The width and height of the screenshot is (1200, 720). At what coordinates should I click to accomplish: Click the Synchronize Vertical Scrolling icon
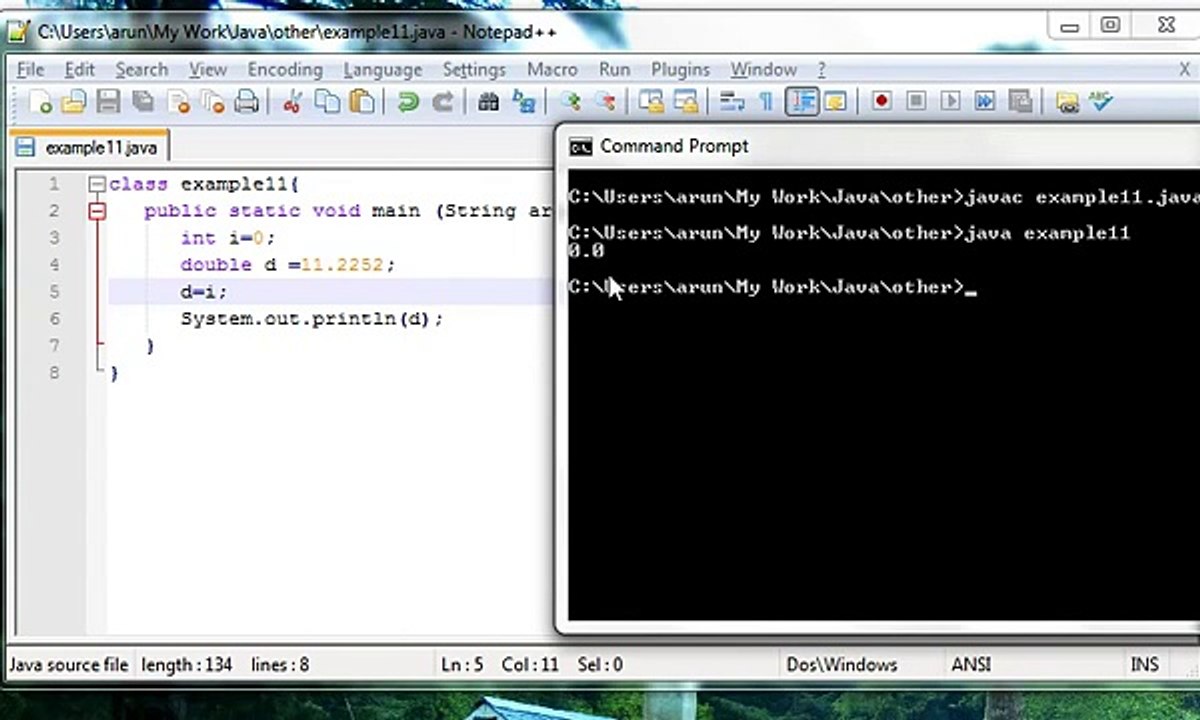pyautogui.click(x=651, y=101)
